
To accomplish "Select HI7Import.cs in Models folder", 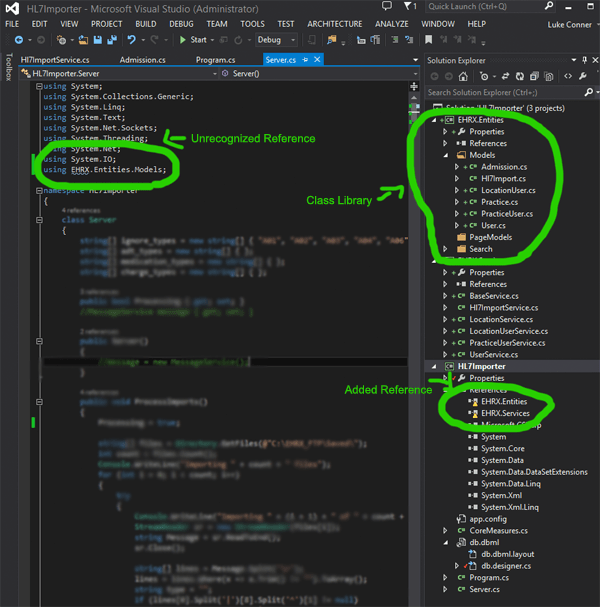I will pos(503,179).
